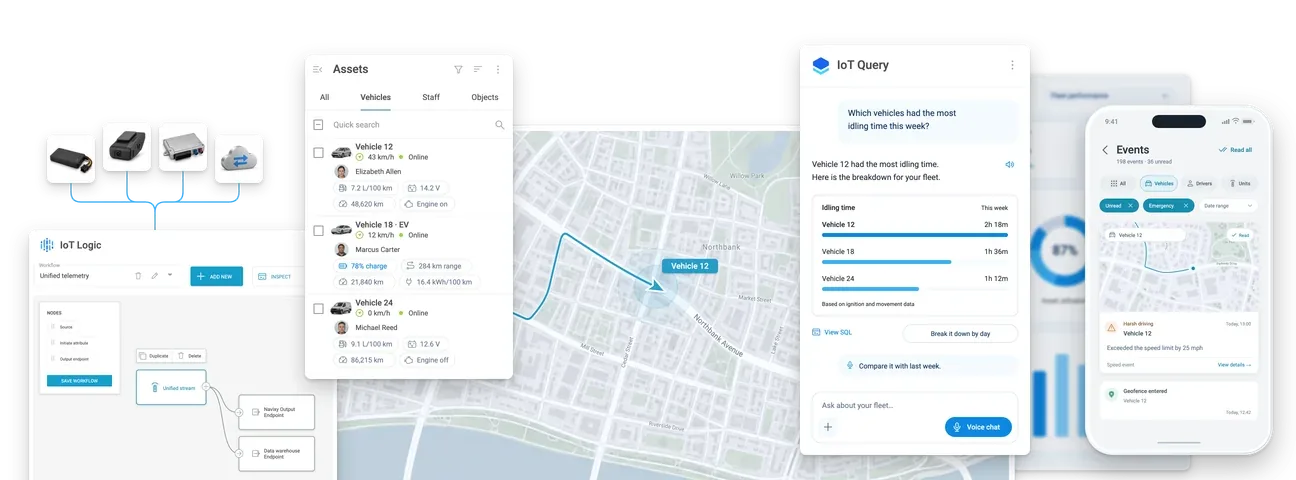Check the Vehicle 18 · EV checkbox
1296x480 pixels.
point(318,230)
